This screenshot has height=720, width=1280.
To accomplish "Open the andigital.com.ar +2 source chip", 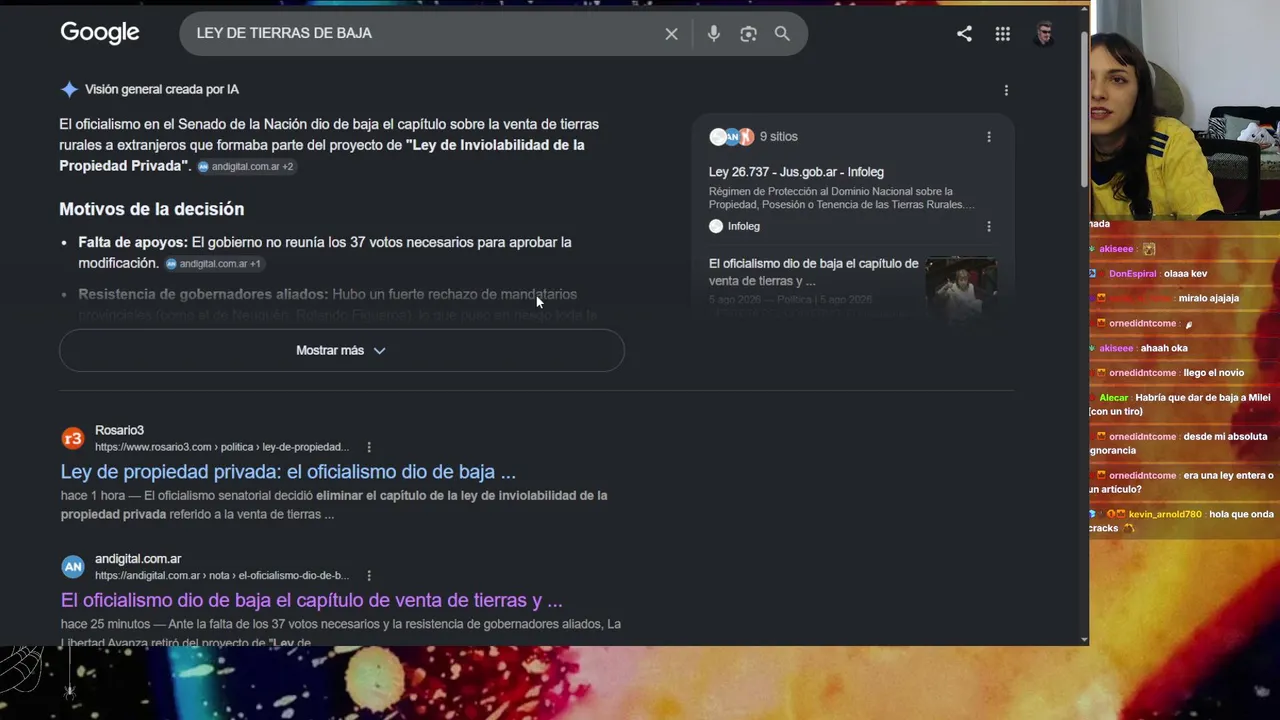I will [x=246, y=167].
